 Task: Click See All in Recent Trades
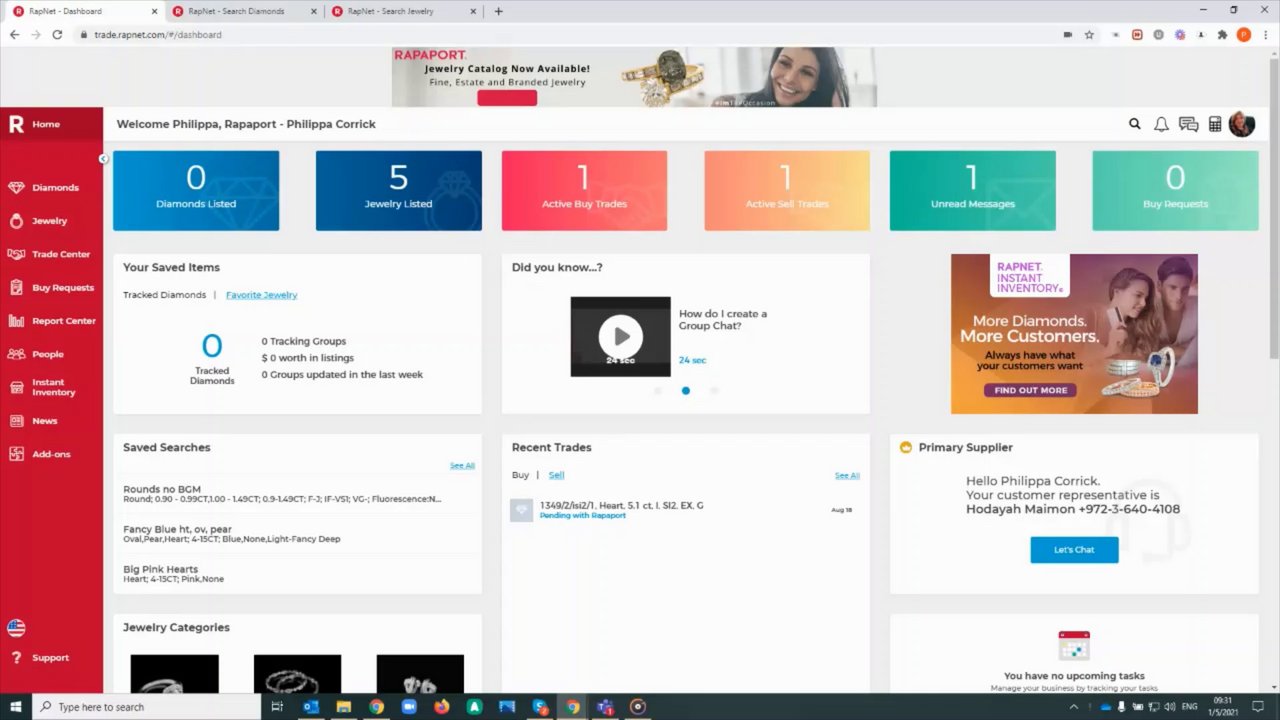[x=847, y=476]
